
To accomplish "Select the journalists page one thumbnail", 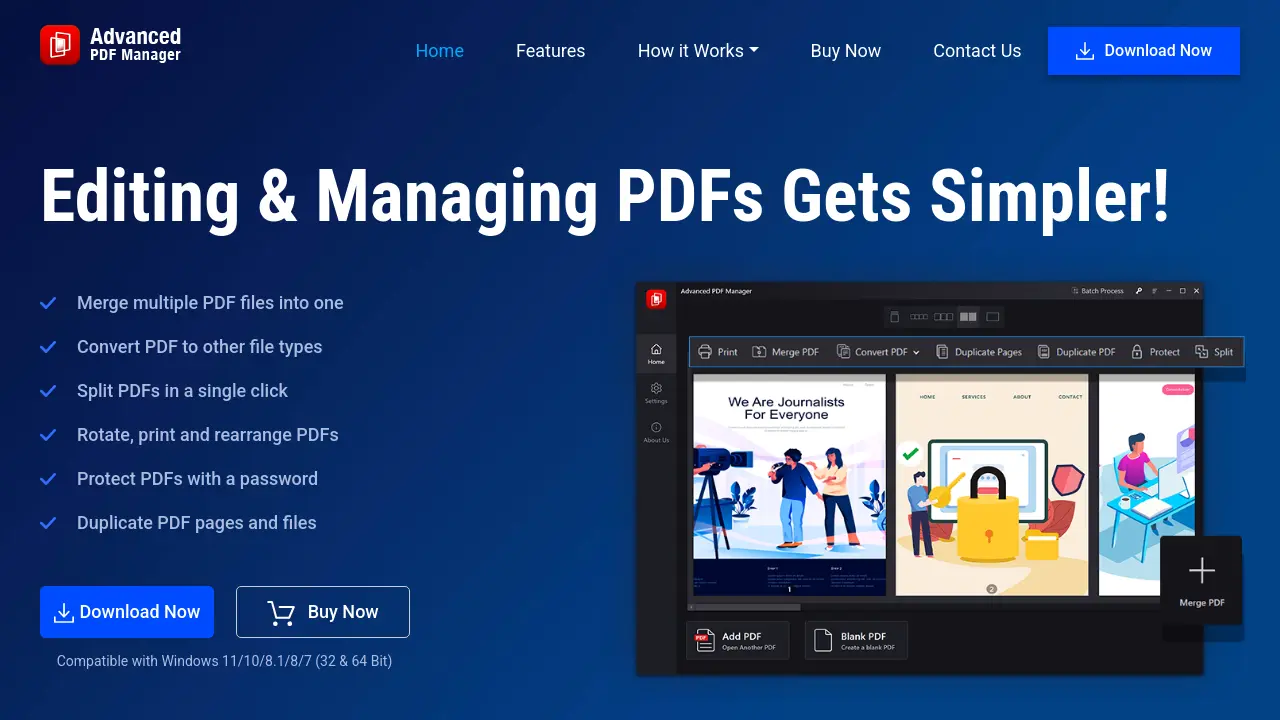I will [789, 485].
